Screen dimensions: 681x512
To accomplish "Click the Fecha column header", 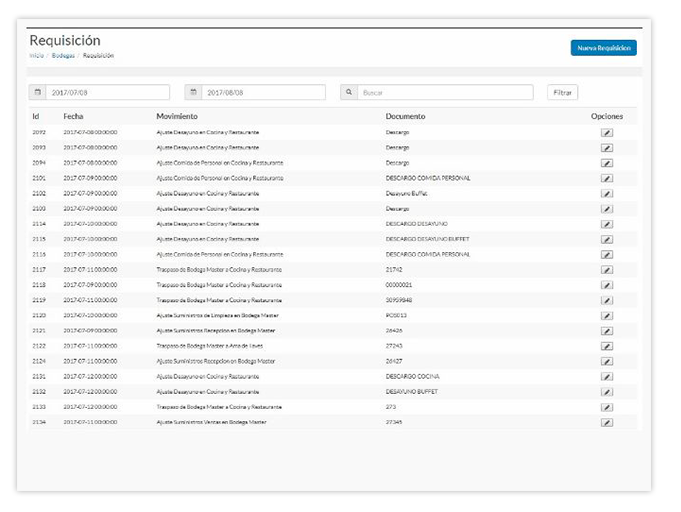I will pos(73,116).
